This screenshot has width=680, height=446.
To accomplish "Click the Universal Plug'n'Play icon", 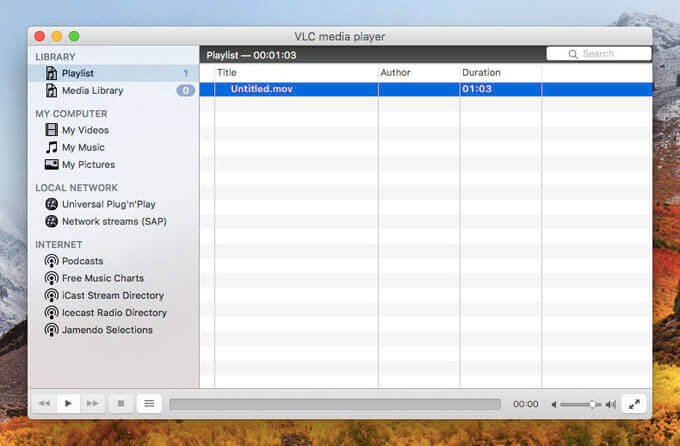I will coord(51,204).
